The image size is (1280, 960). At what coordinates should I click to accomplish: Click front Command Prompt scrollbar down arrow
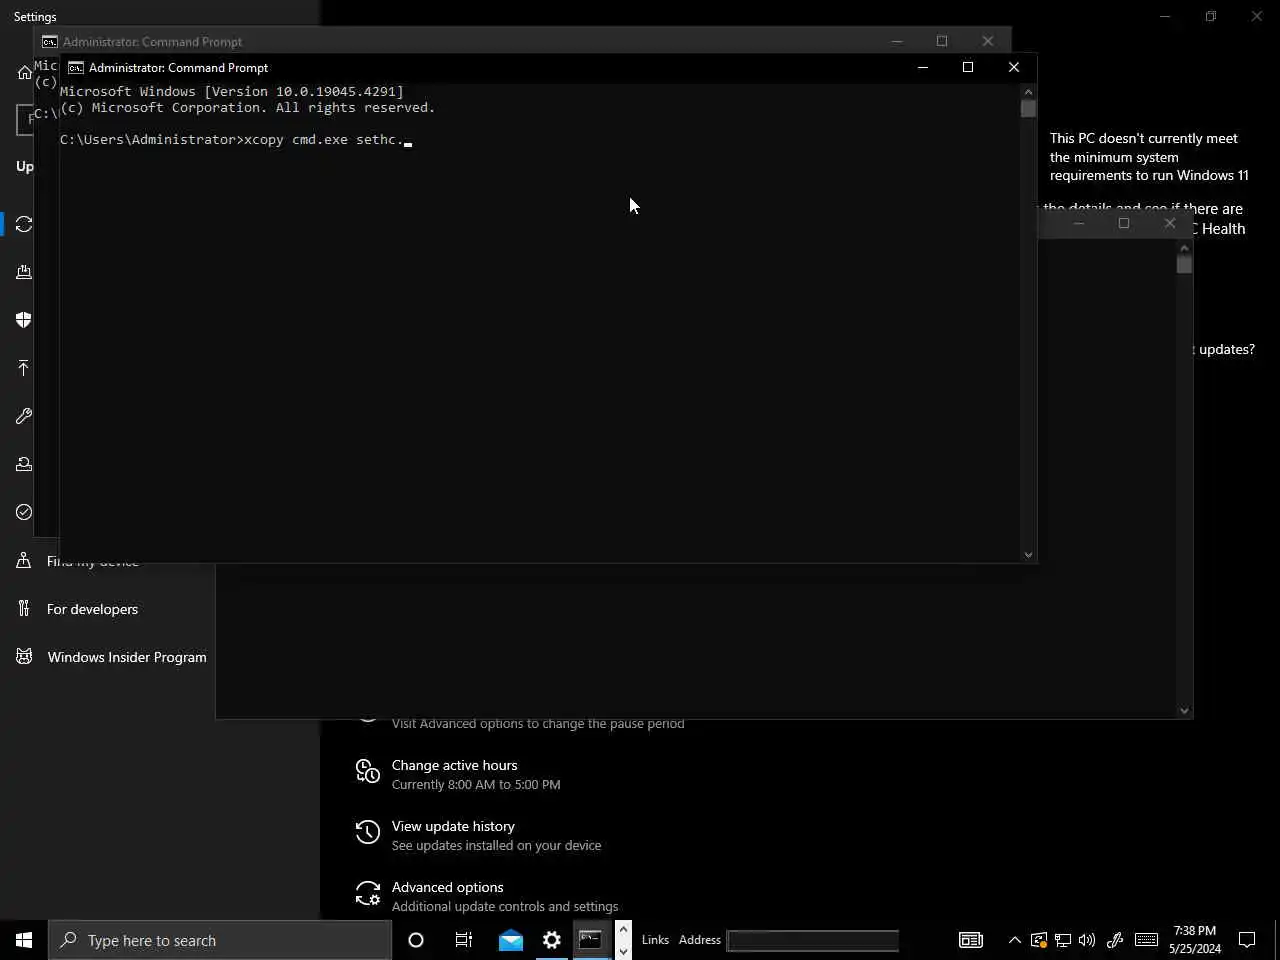click(1028, 555)
